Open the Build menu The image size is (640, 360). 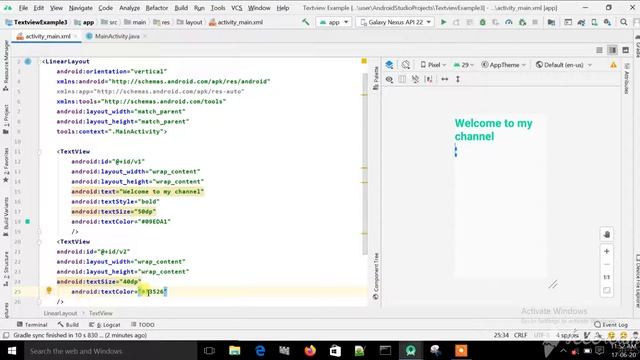(181, 8)
